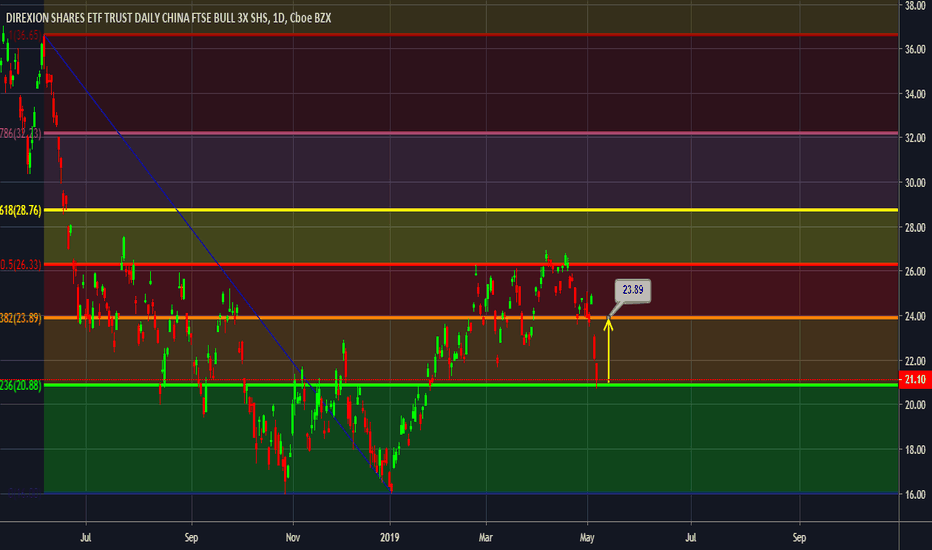Click the red 21.10 current price tag
The height and width of the screenshot is (550, 932).
coord(915,379)
